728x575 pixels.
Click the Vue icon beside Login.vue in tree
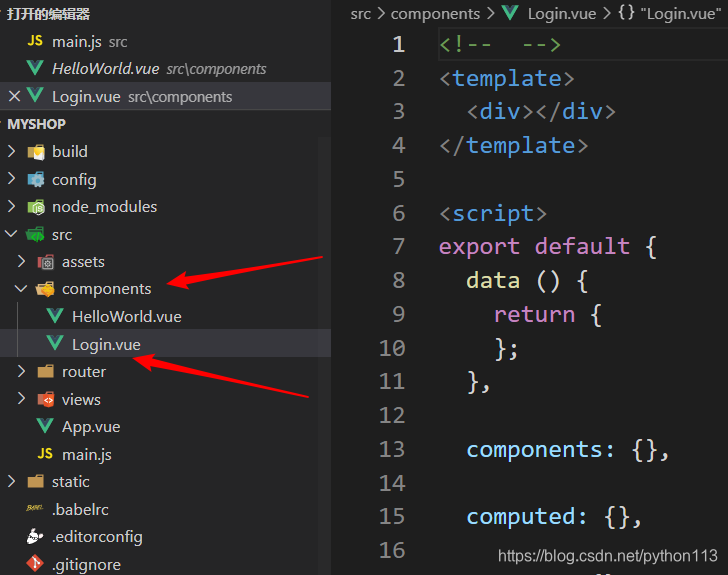click(55, 343)
